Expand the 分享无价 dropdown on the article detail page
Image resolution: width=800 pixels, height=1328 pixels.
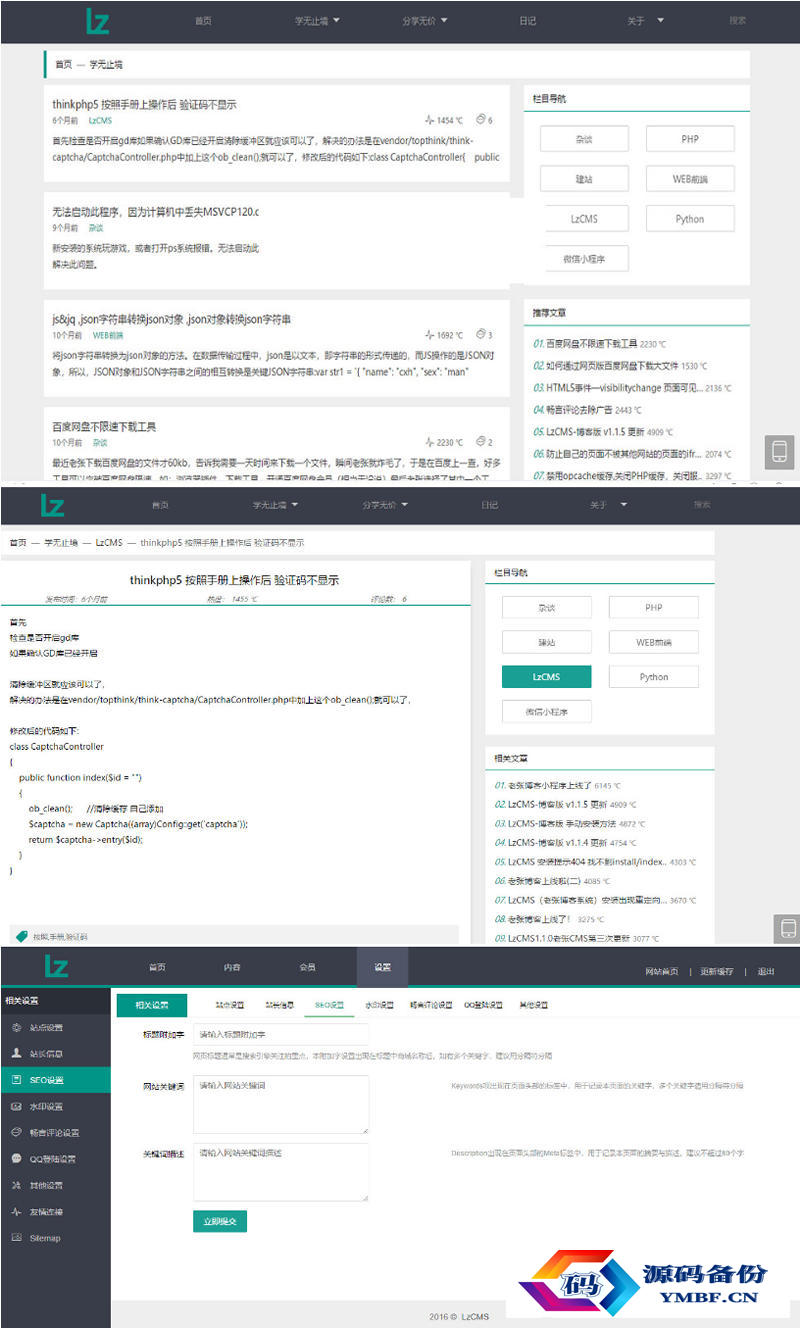405,505
